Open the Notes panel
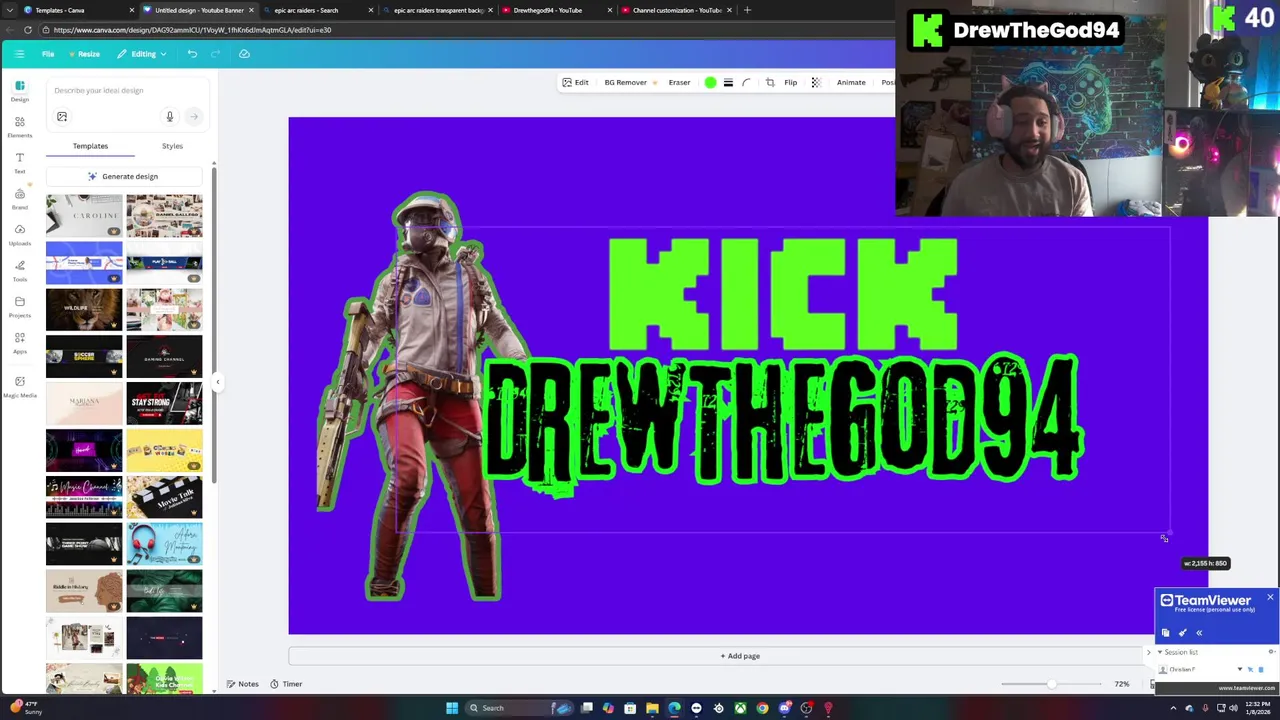This screenshot has height=720, width=1280. point(242,684)
